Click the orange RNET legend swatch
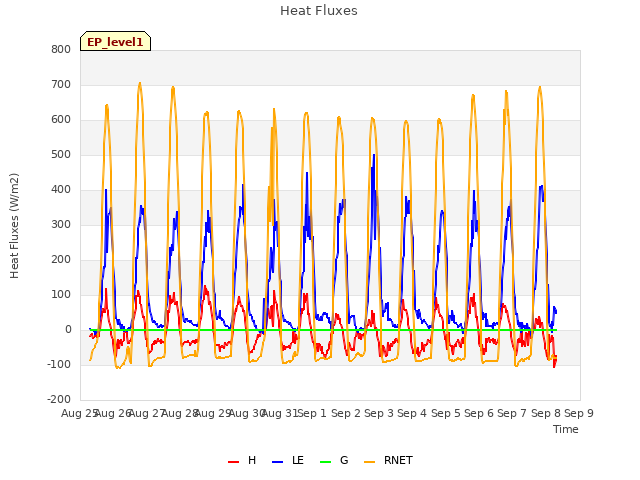Screen dimensions: 640x480 coord(369,462)
